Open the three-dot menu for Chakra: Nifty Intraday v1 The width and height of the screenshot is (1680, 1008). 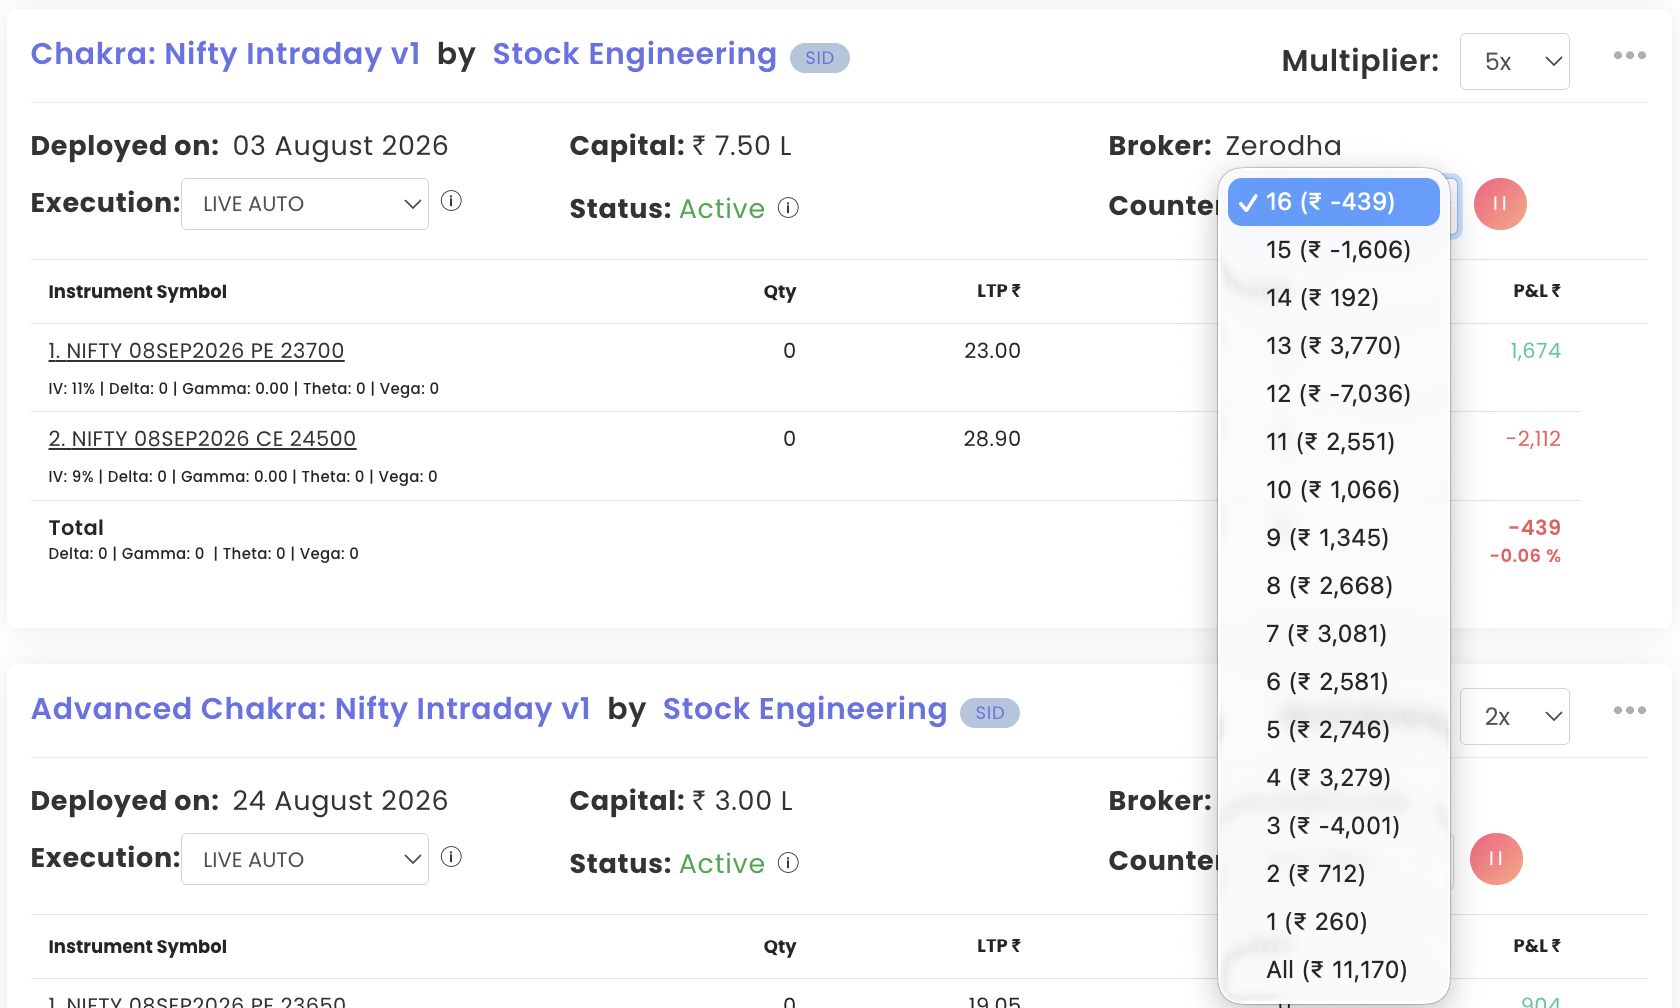point(1629,56)
